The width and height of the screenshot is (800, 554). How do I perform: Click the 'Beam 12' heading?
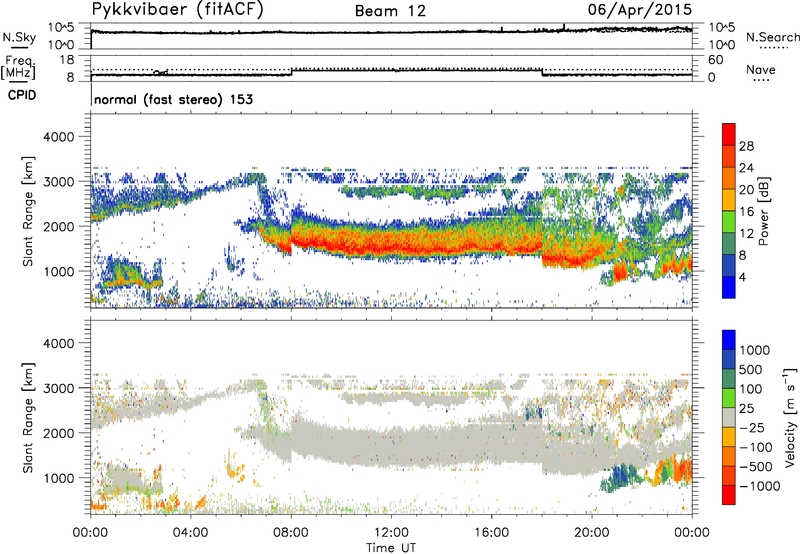pyautogui.click(x=390, y=11)
